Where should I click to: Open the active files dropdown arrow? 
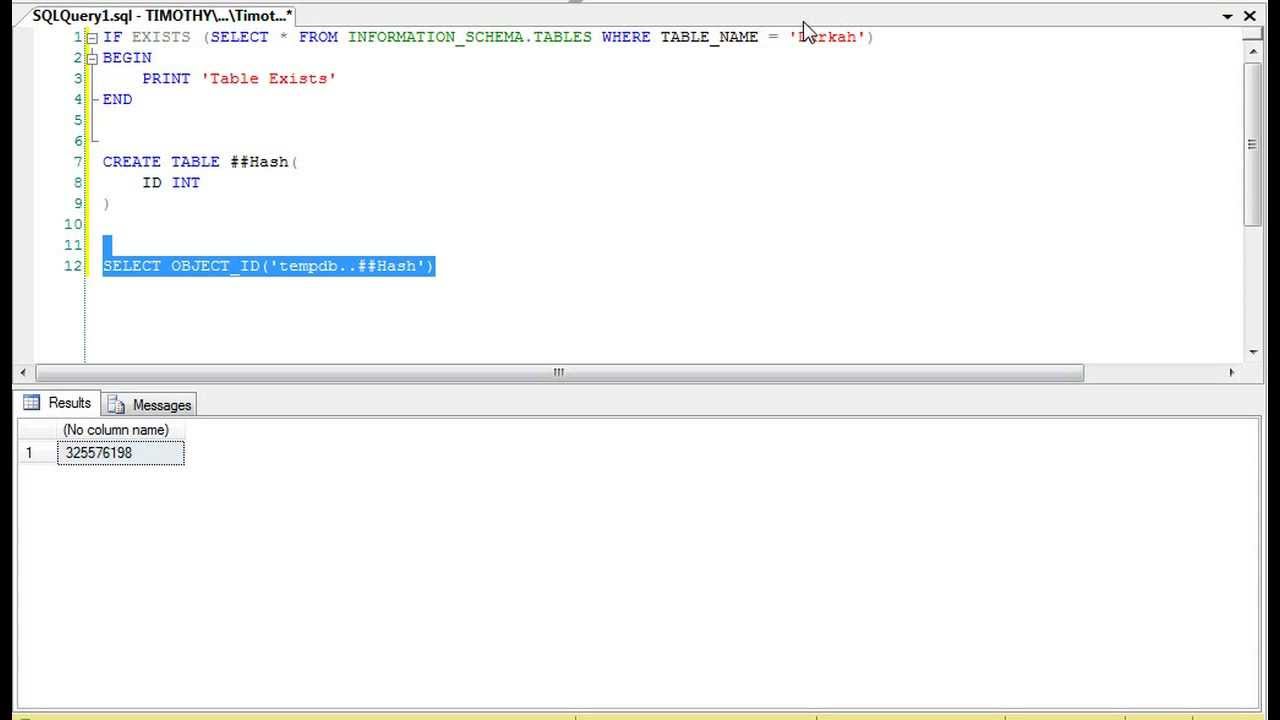pyautogui.click(x=1227, y=16)
